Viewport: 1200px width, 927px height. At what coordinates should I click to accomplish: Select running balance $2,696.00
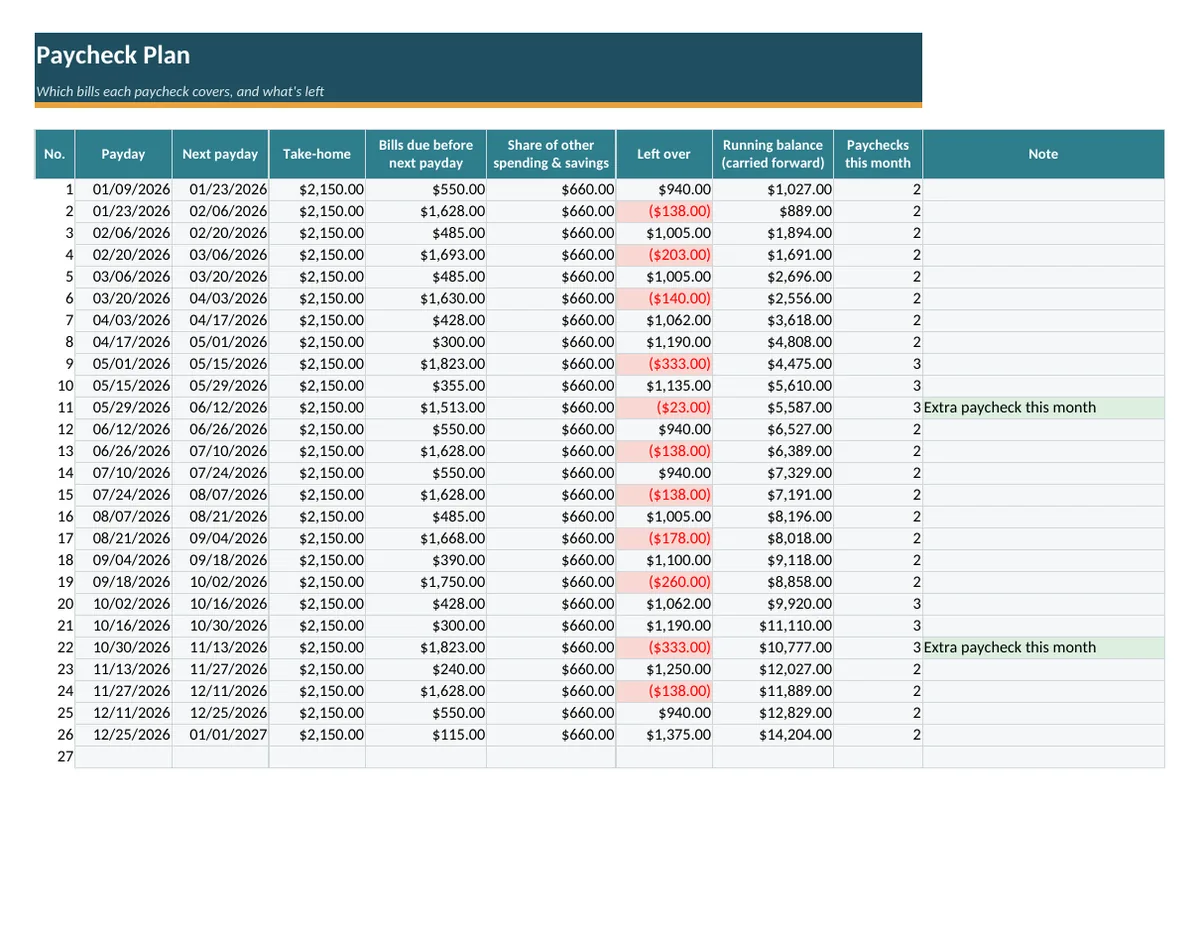pyautogui.click(x=773, y=277)
